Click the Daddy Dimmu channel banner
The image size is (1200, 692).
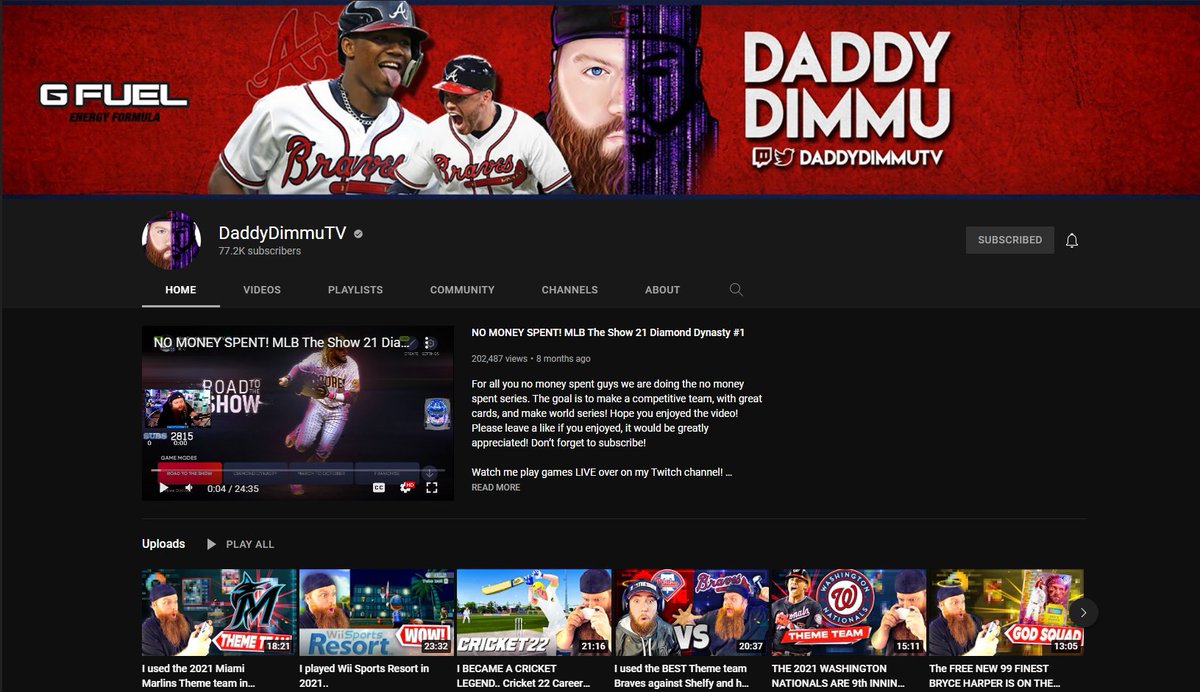pyautogui.click(x=600, y=100)
